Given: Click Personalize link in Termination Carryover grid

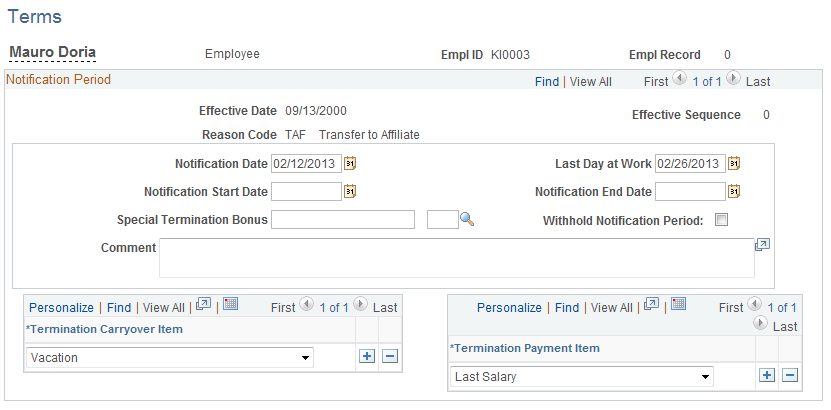Looking at the screenshot, I should (x=61, y=308).
